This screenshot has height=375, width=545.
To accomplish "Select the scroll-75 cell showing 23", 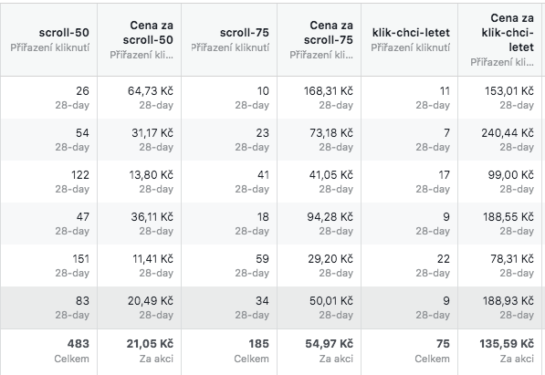I will (x=229, y=140).
